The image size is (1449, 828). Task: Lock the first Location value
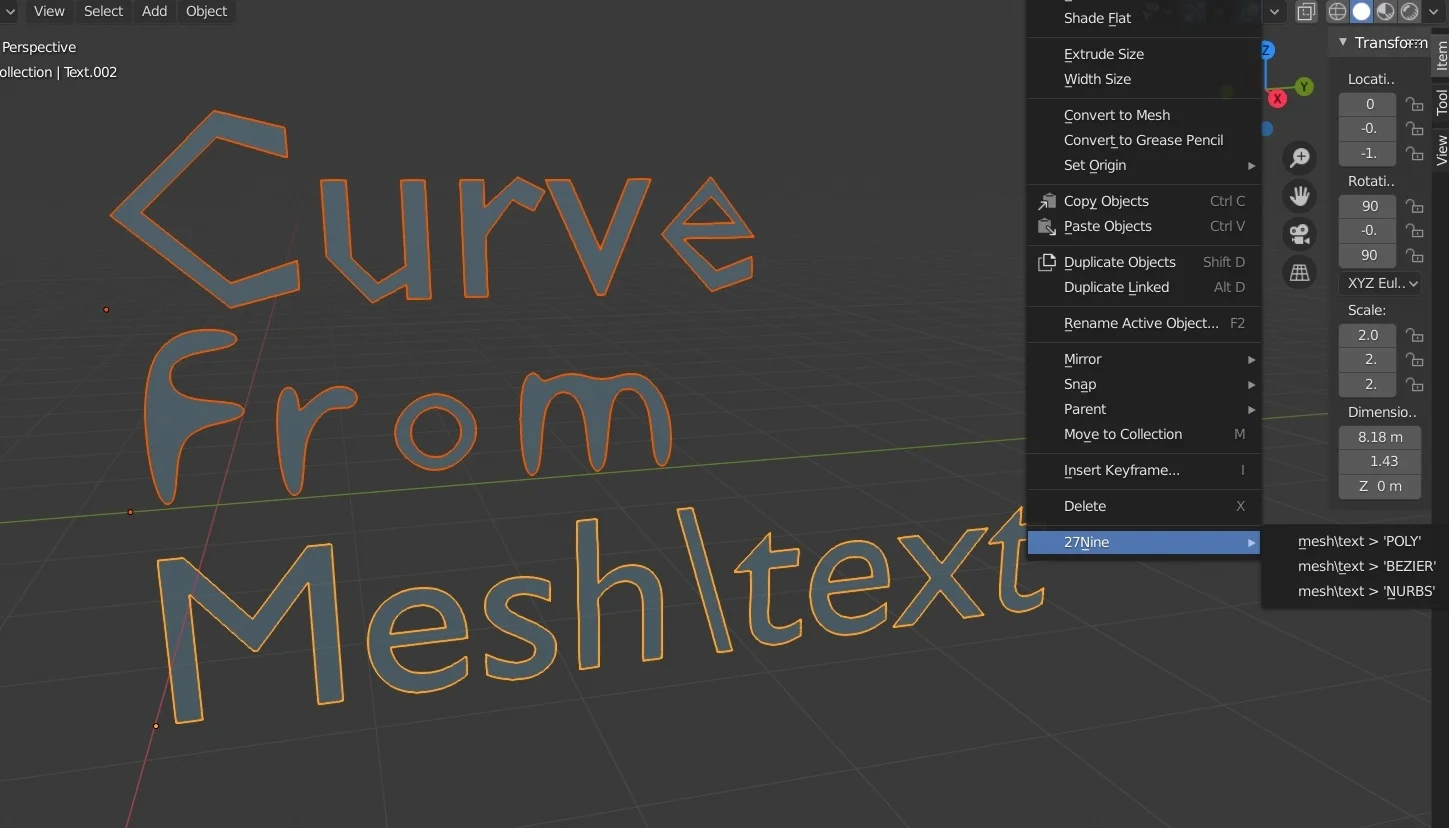click(1414, 104)
